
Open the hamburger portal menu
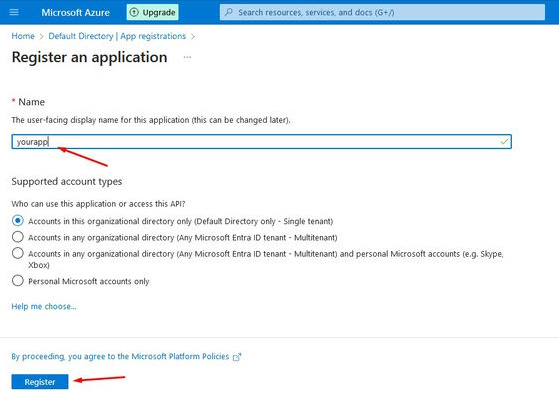coord(14,12)
